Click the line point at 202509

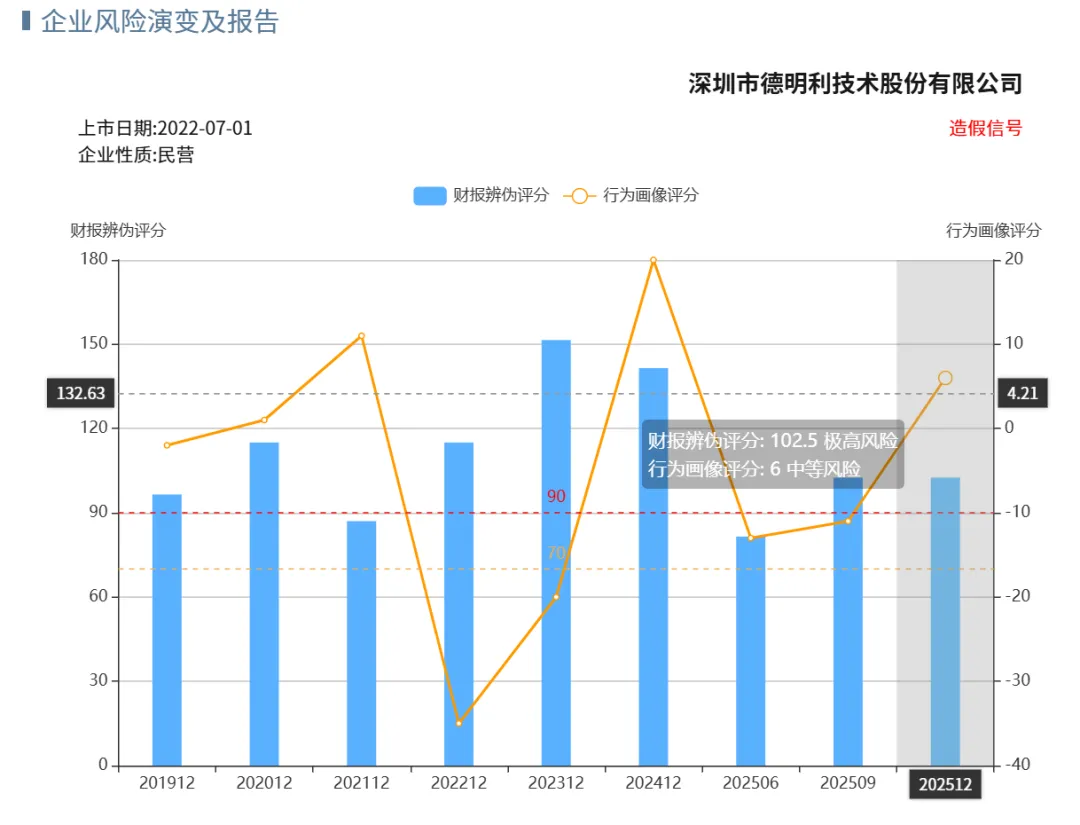tap(848, 521)
